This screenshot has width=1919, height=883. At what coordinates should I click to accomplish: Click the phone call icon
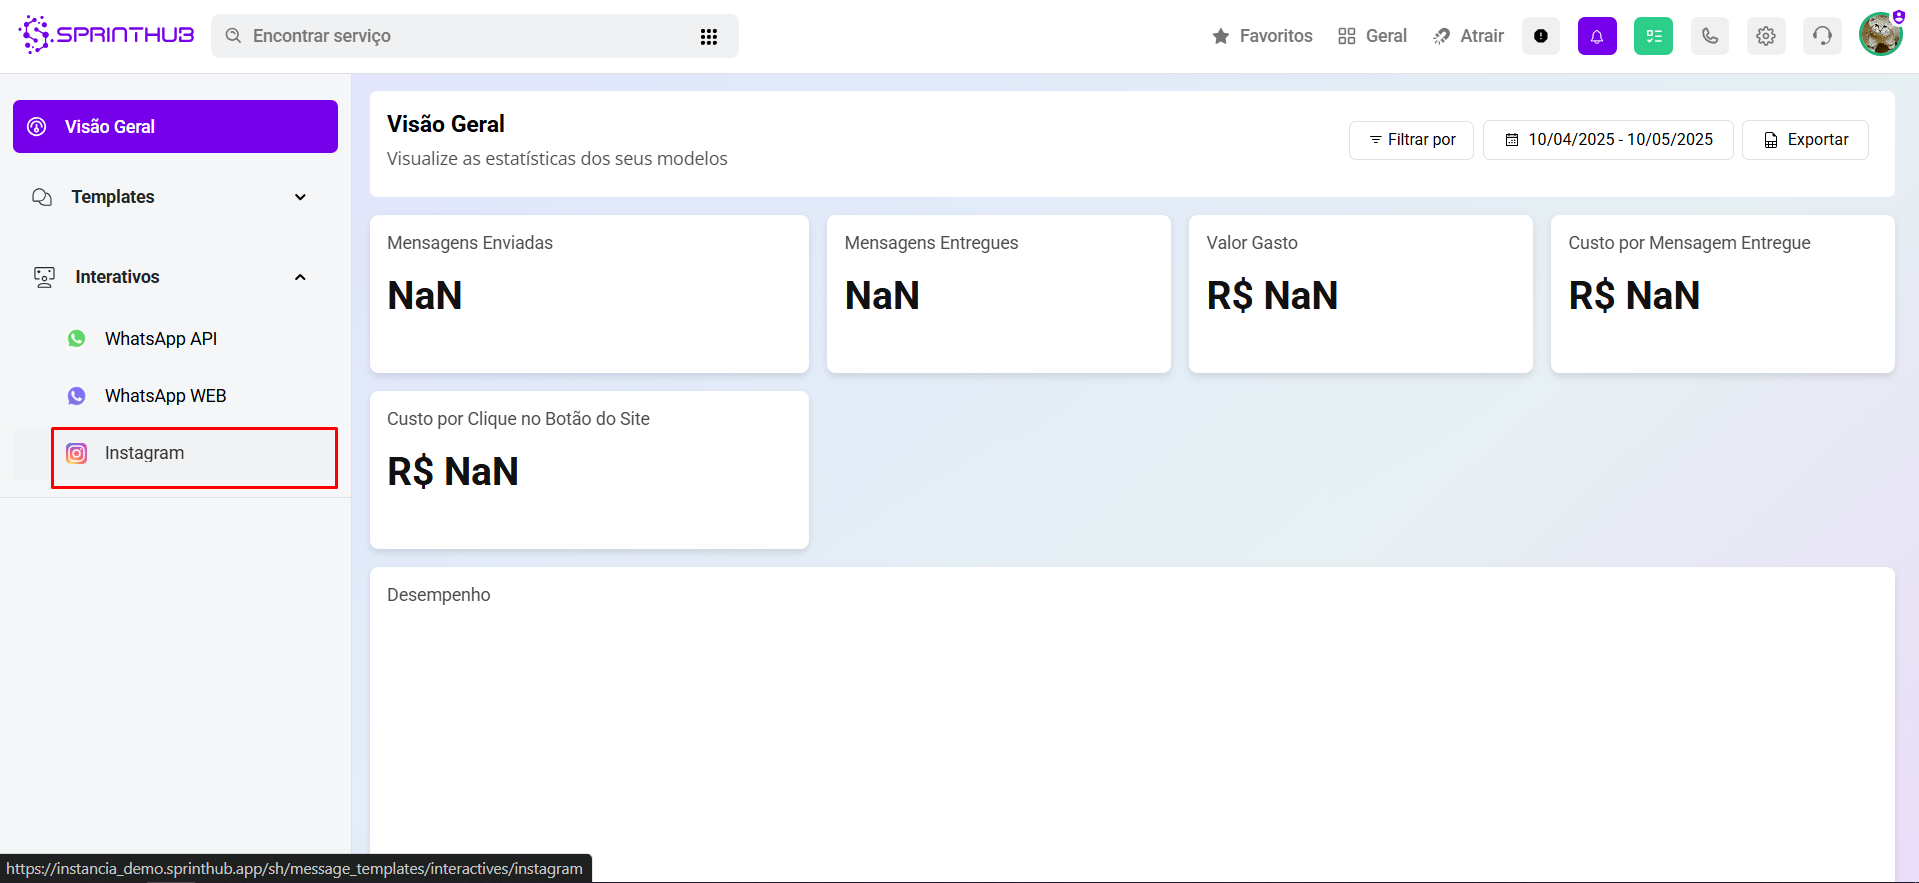click(x=1709, y=36)
